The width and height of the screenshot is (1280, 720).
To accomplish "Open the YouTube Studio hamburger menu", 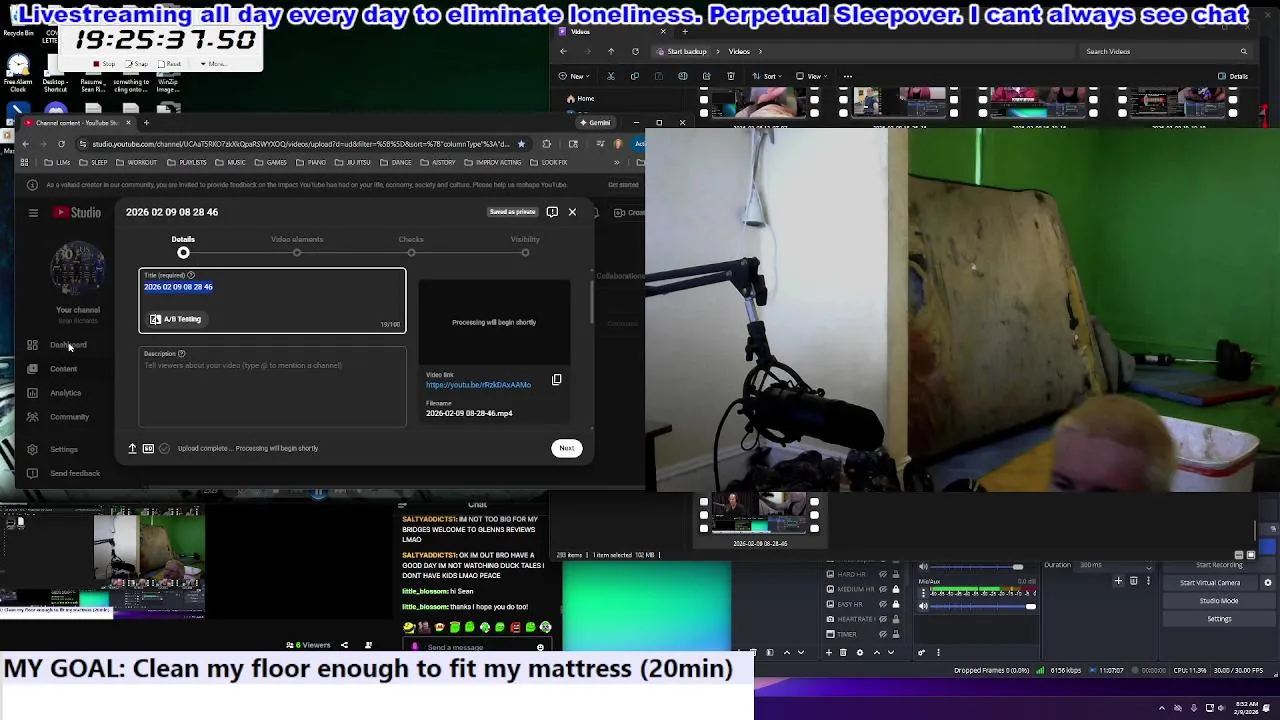I will click(x=33, y=212).
